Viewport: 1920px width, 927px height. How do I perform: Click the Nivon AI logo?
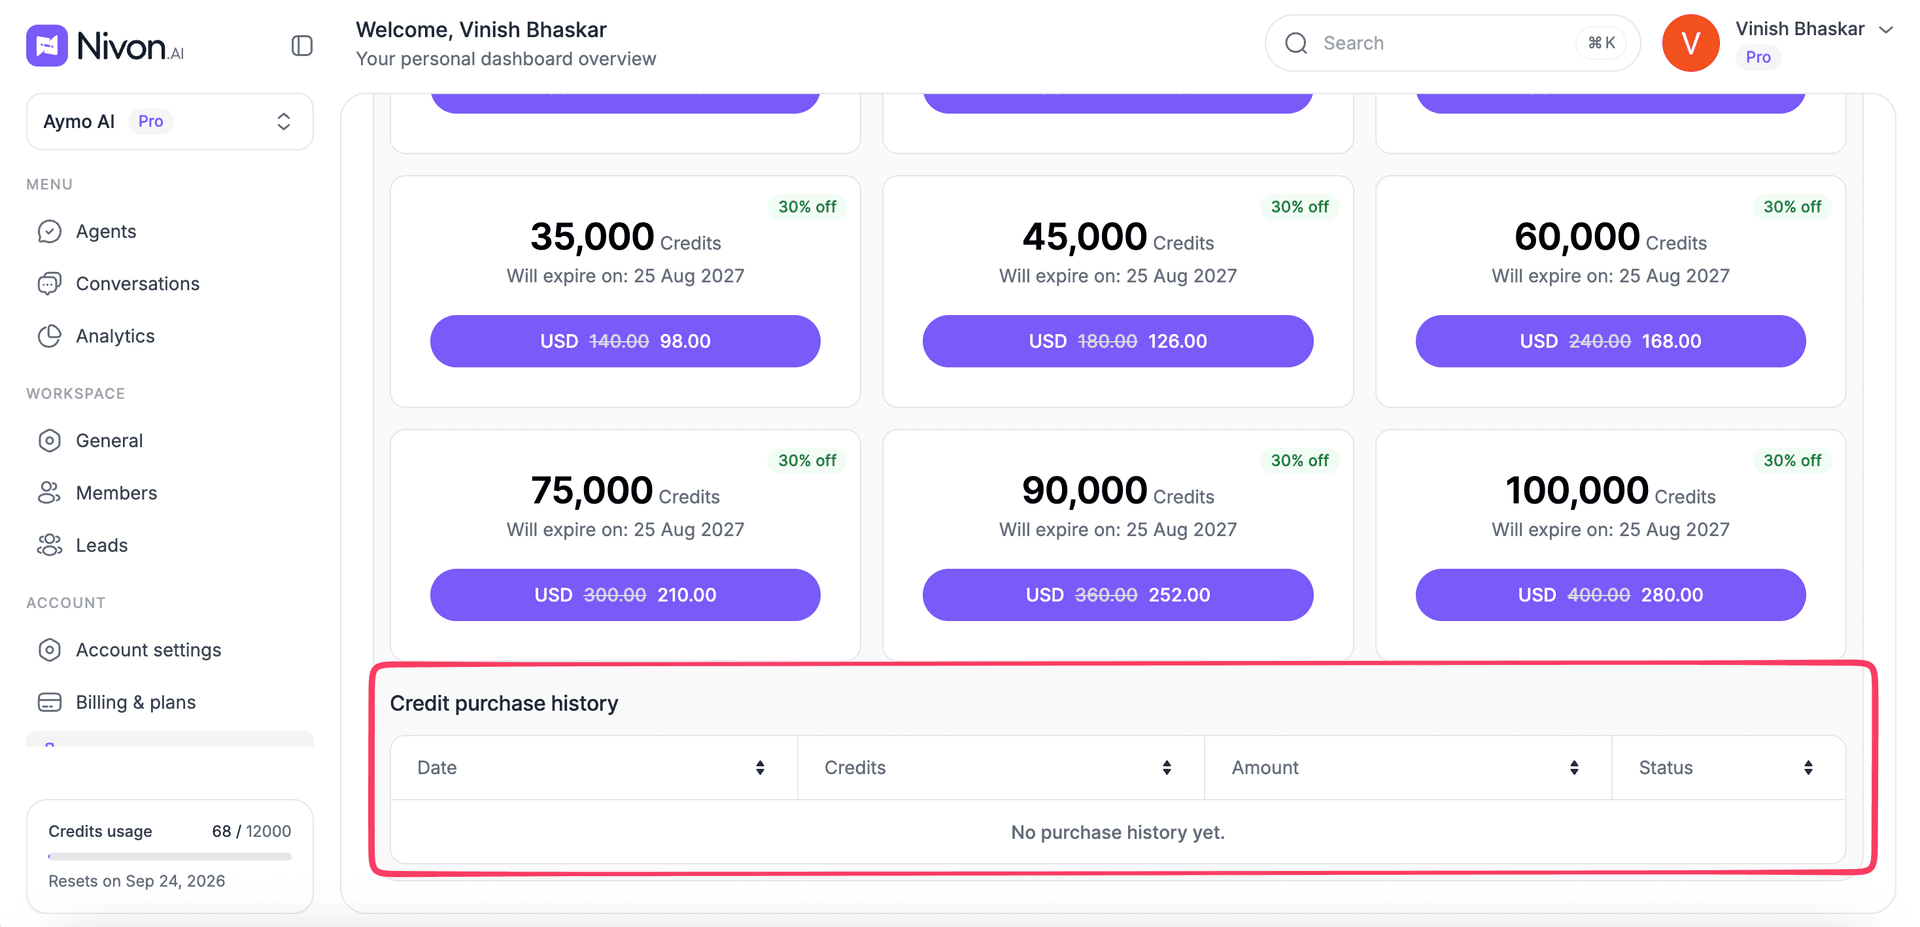pyautogui.click(x=105, y=46)
